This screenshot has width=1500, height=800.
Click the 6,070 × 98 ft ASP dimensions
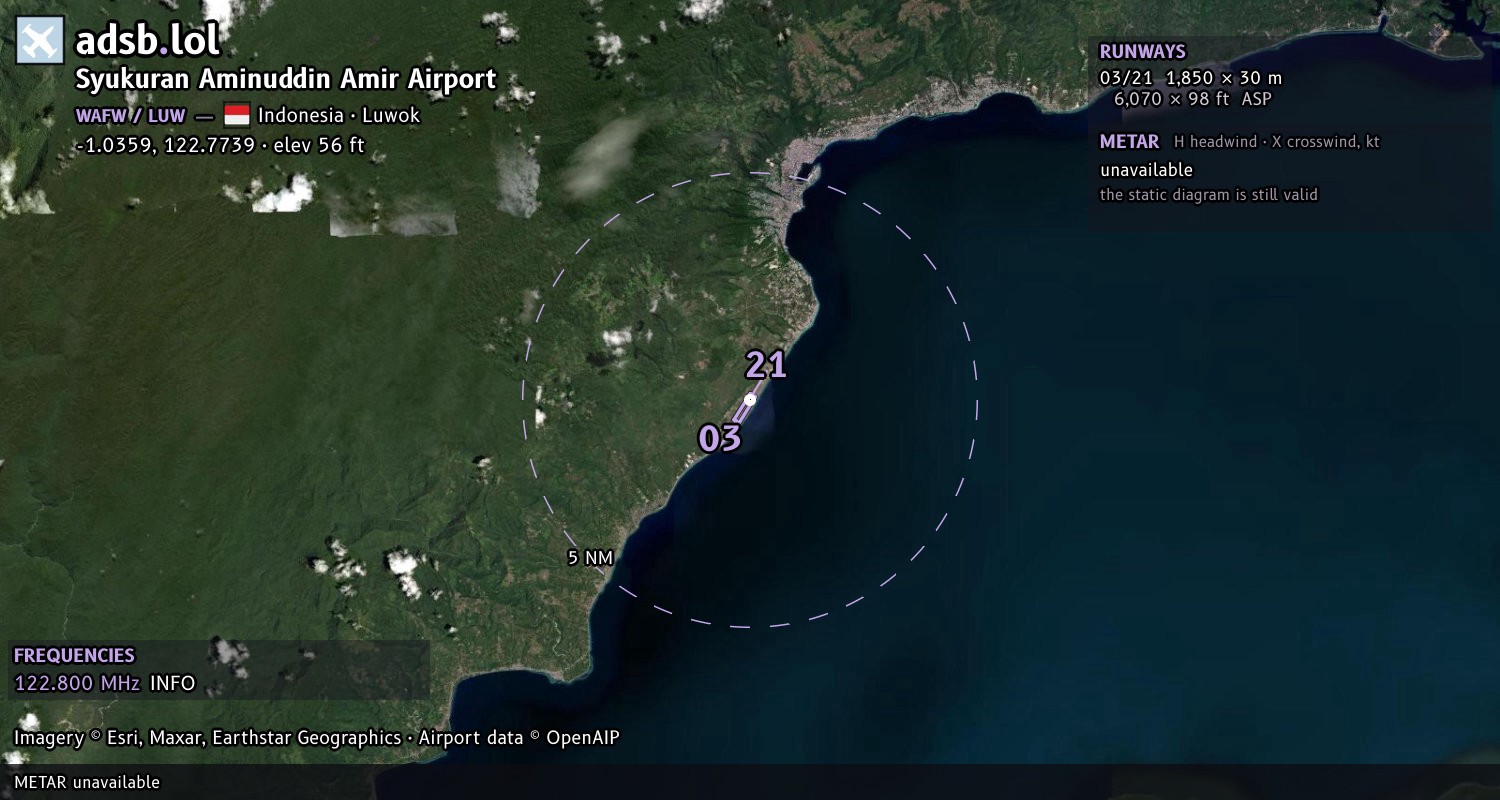click(x=1192, y=99)
